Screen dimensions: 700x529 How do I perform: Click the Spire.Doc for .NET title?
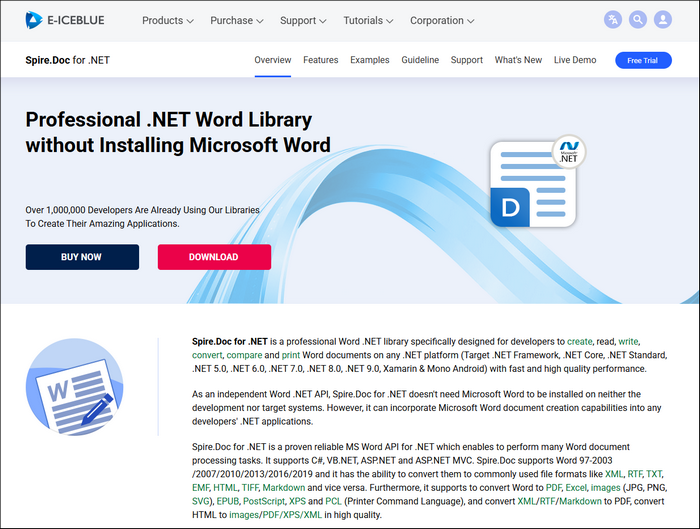point(67,60)
